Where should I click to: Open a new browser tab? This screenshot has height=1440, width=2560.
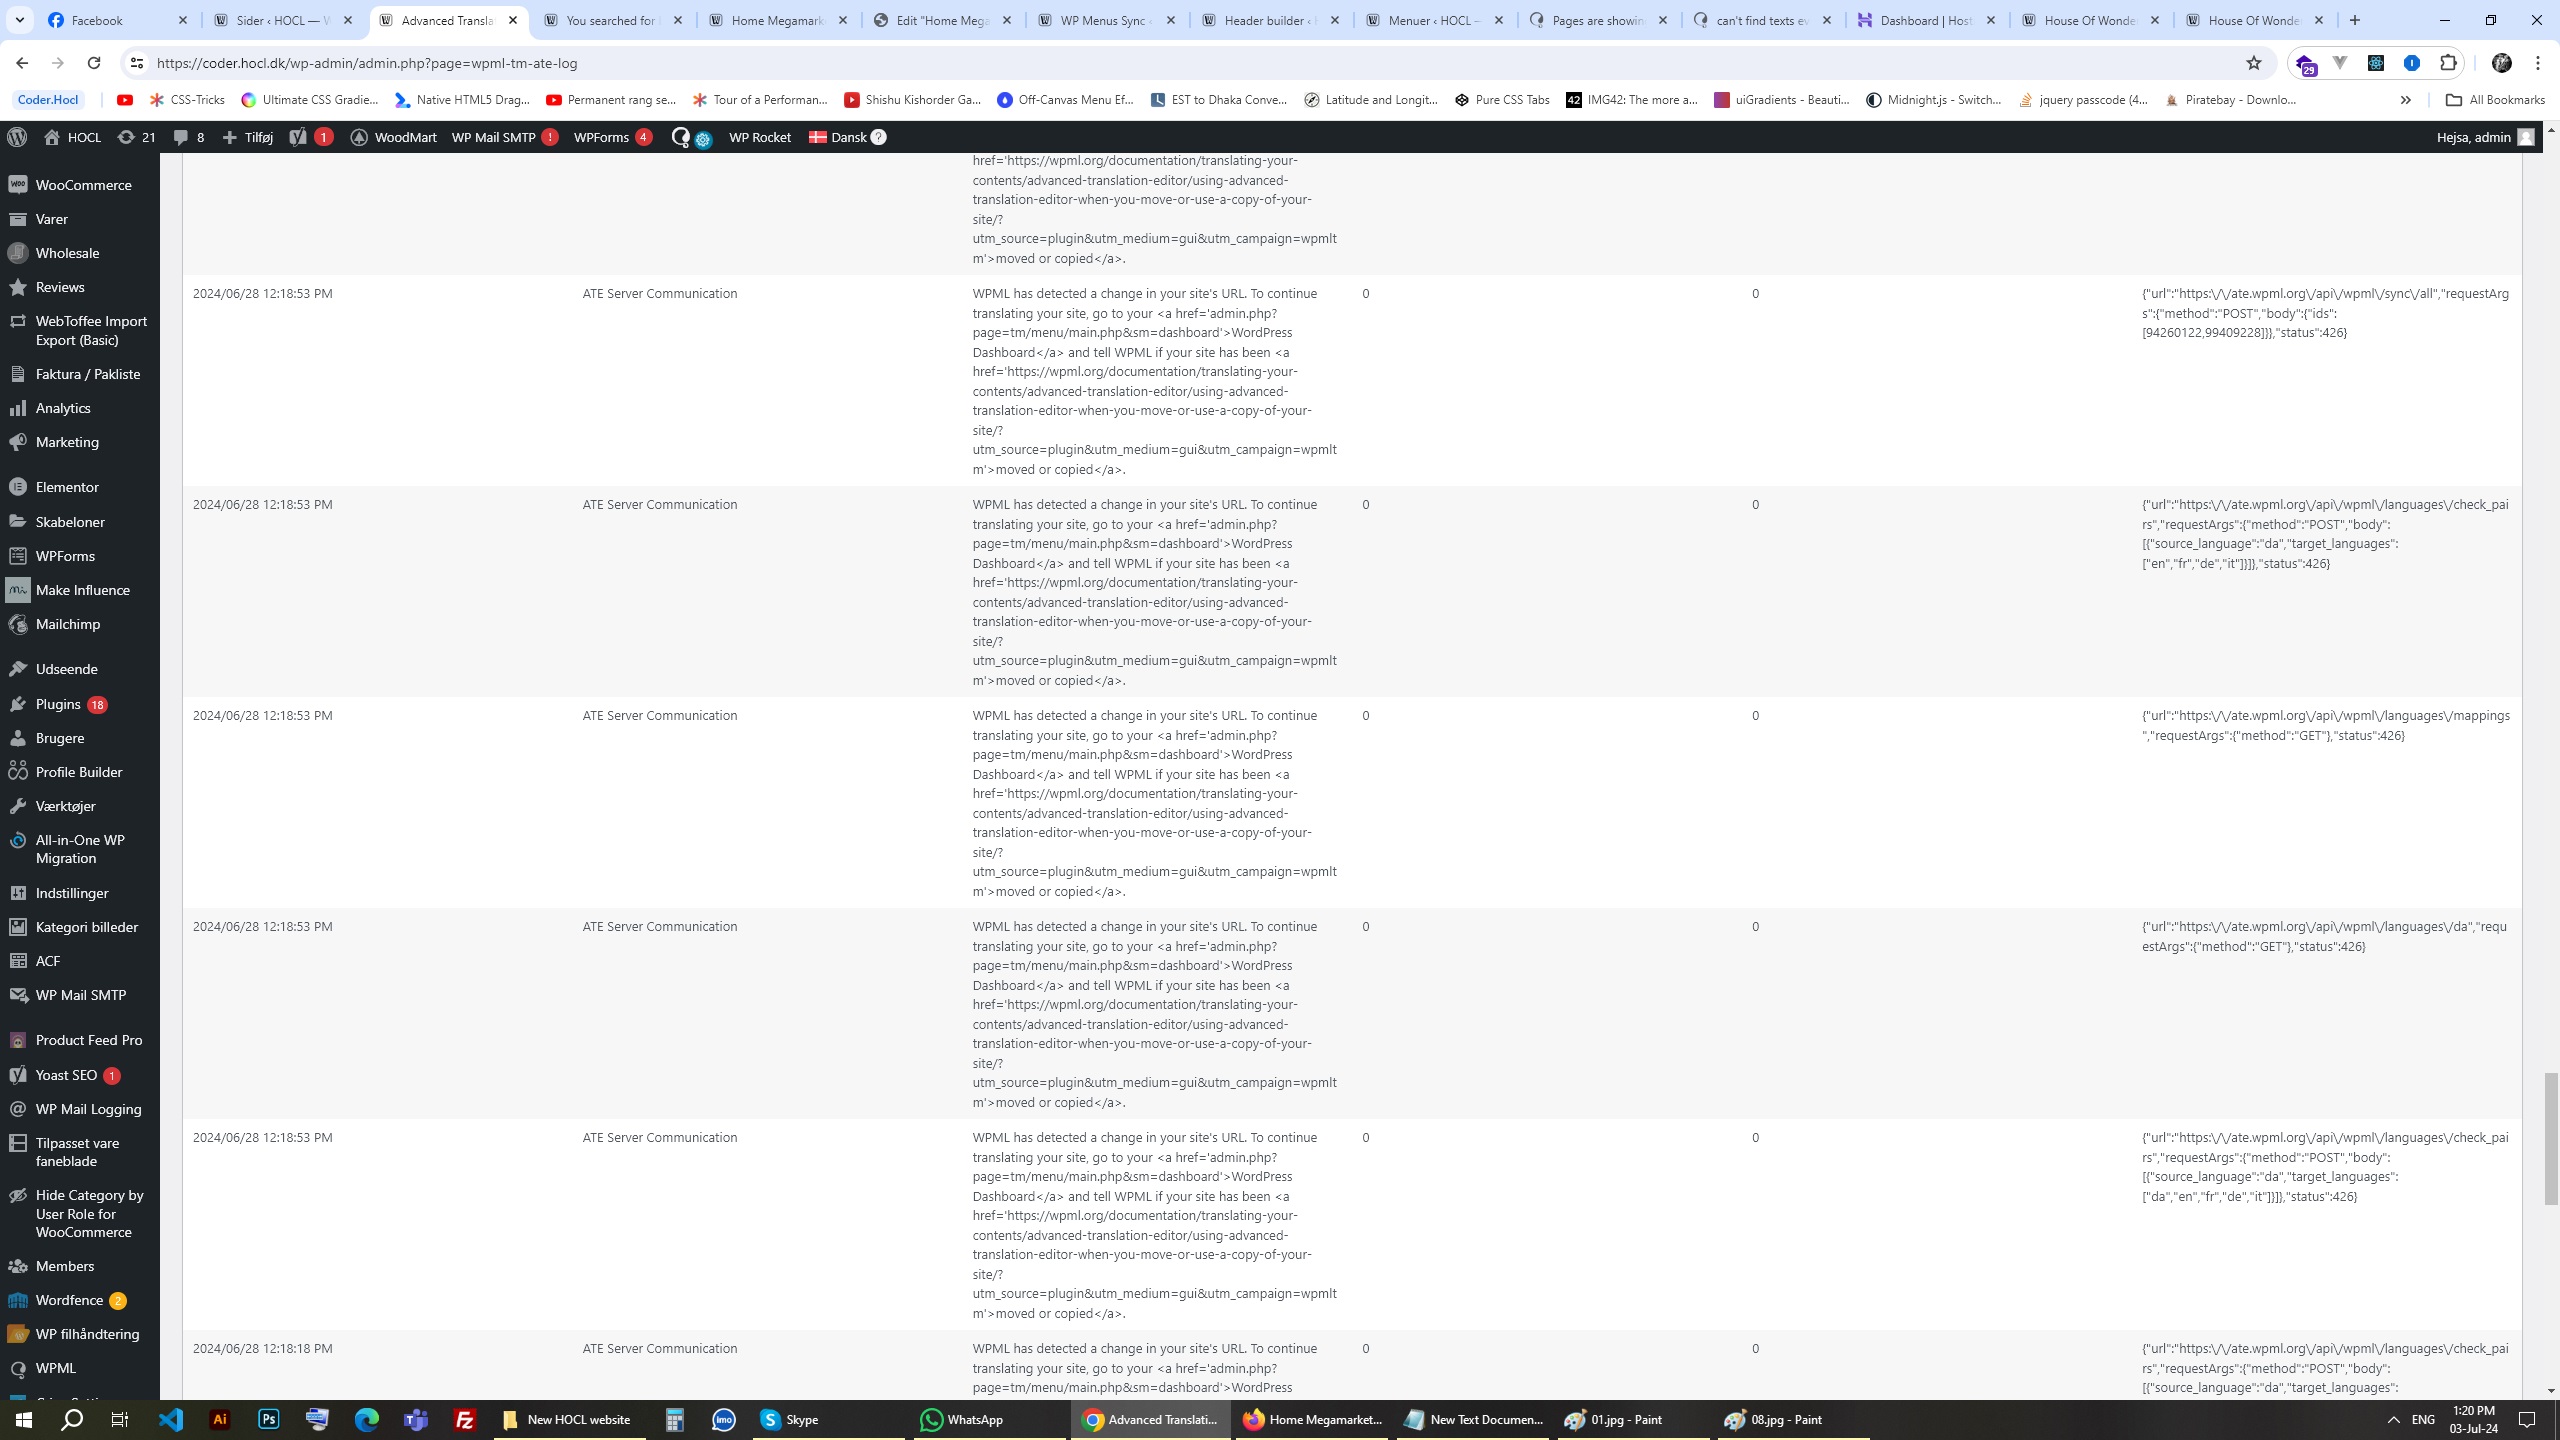(x=2355, y=20)
